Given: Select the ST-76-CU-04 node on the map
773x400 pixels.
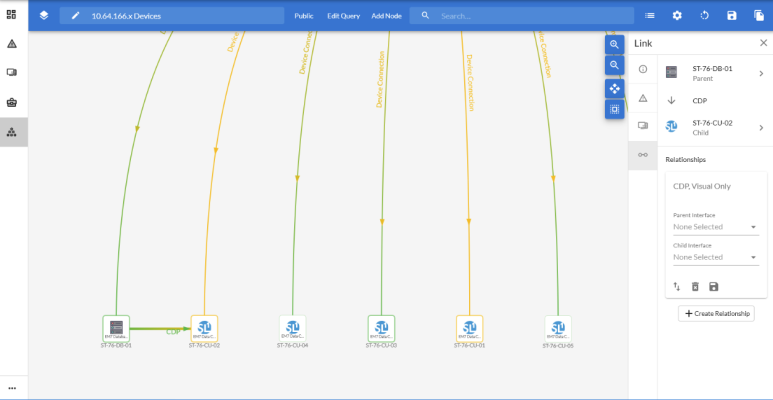Looking at the screenshot, I should 293,328.
